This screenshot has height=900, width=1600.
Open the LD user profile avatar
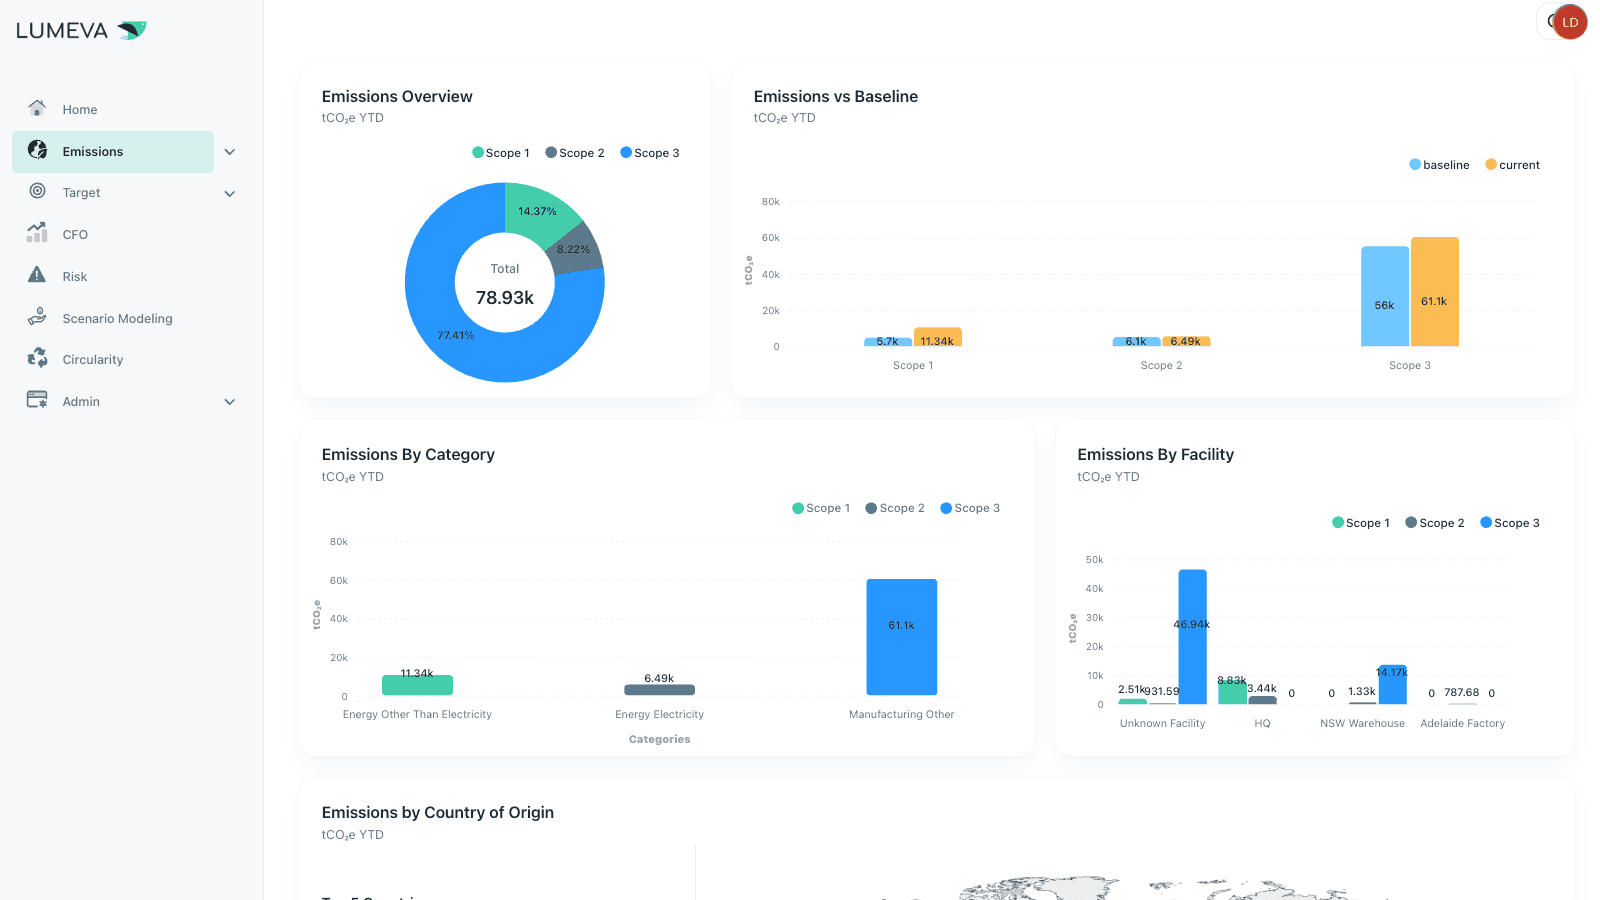click(1569, 22)
